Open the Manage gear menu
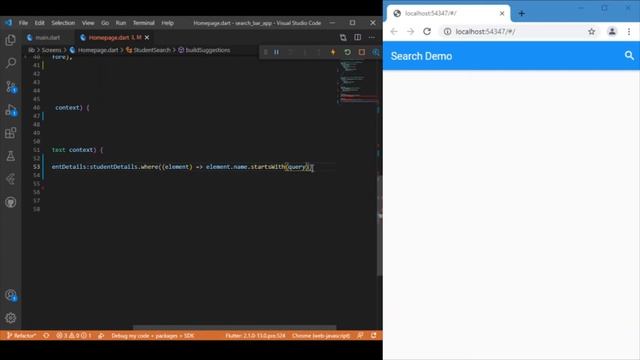Screen dimensions: 640x360 [11, 318]
